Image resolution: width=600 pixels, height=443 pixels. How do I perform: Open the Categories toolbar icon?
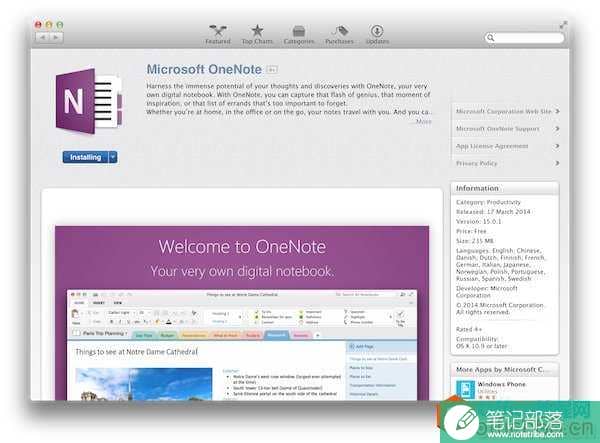point(298,31)
